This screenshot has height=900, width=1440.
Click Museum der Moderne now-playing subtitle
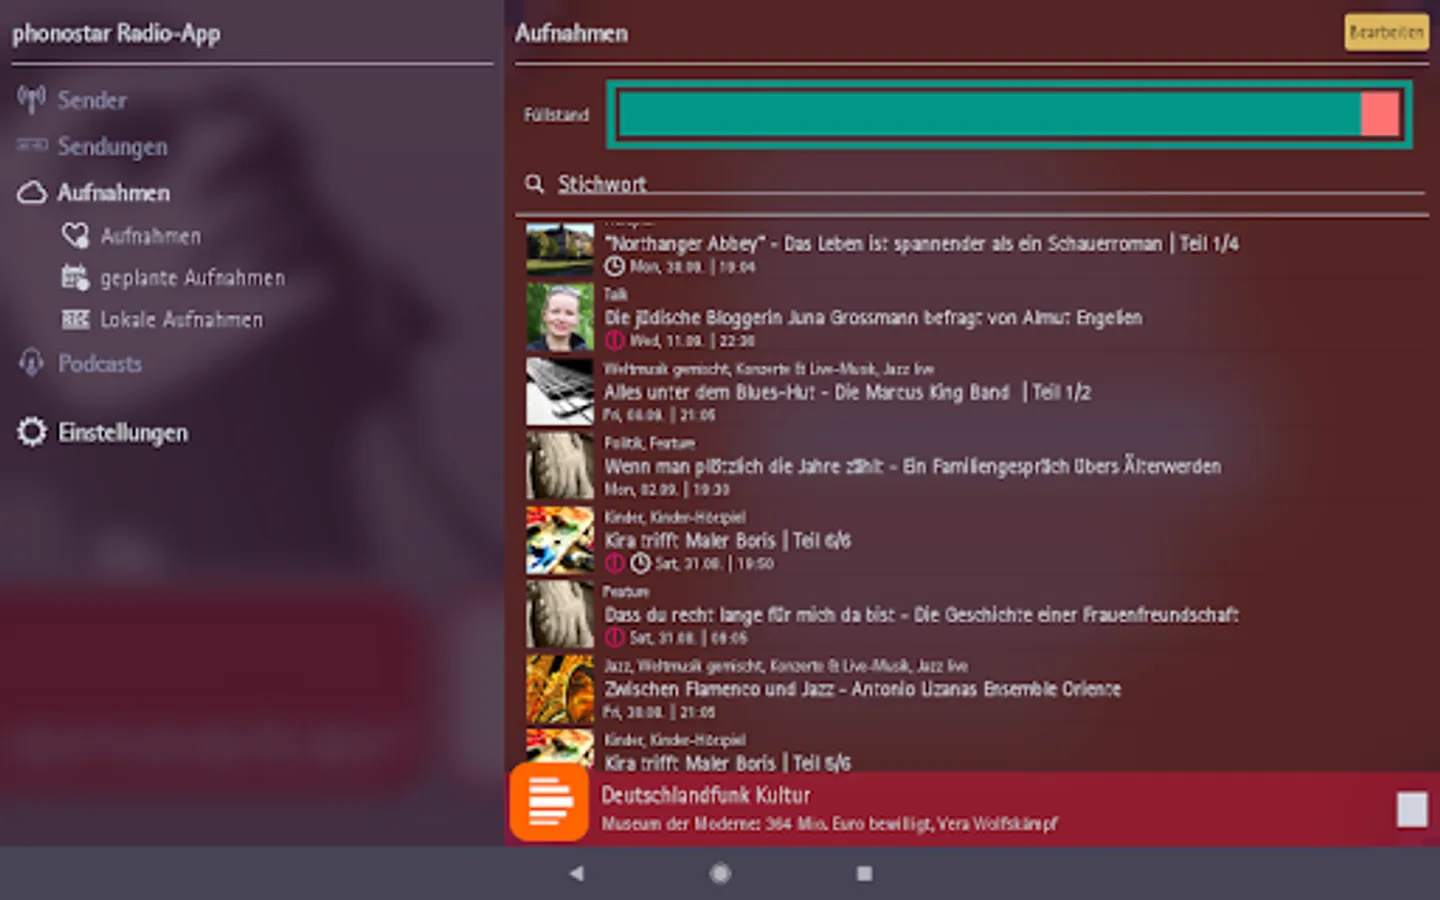tap(828, 824)
